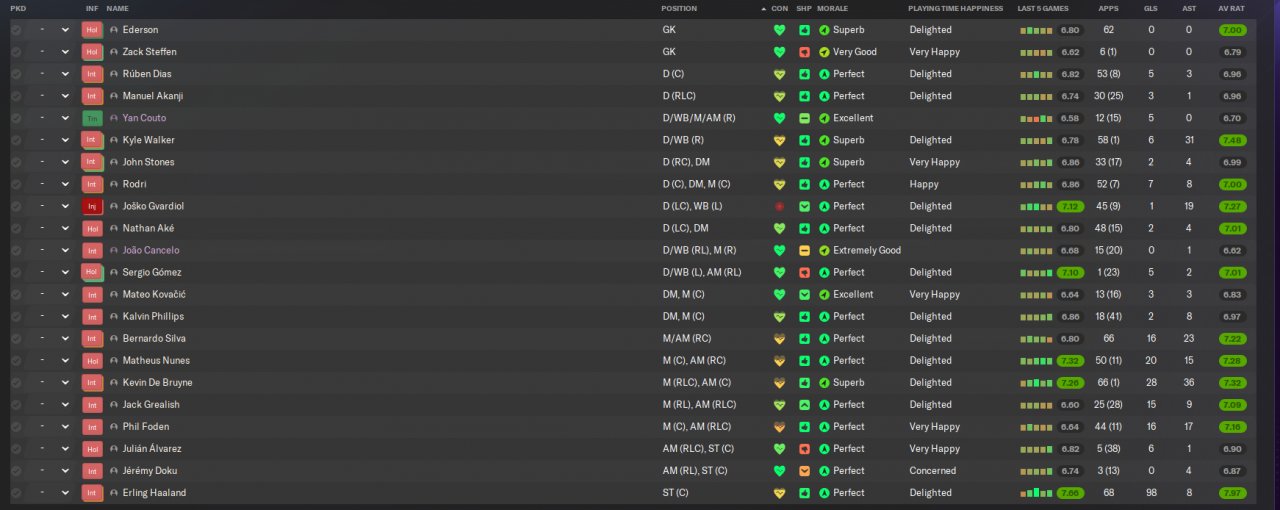Toggle the picked checkmark for Erling Haaland
Image resolution: width=1280 pixels, height=510 pixels.
[x=16, y=493]
